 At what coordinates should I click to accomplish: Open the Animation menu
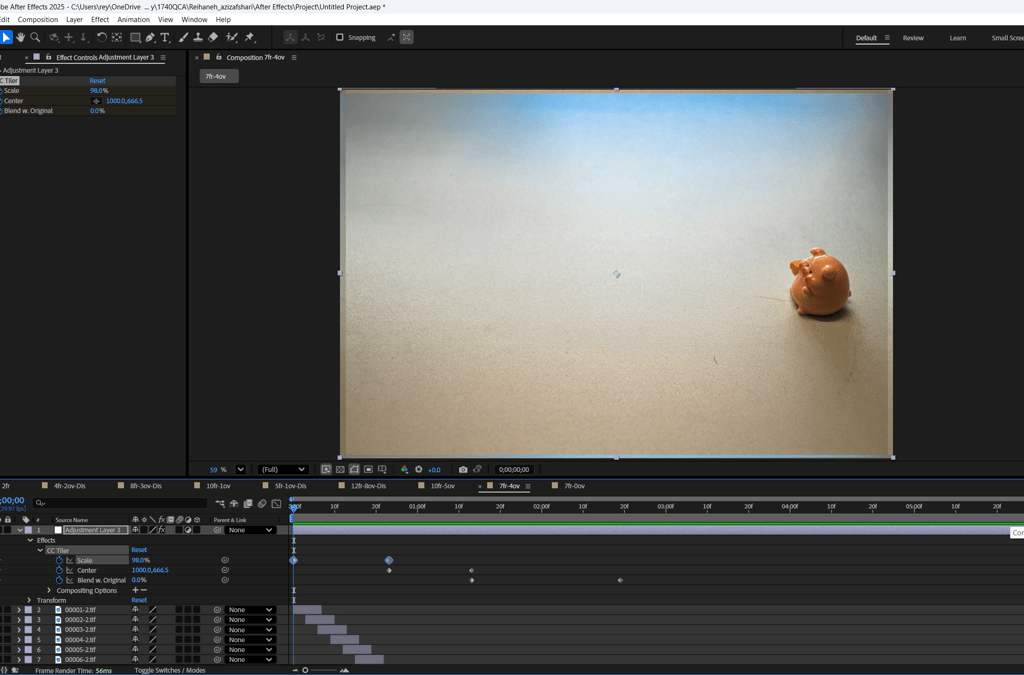[x=133, y=20]
